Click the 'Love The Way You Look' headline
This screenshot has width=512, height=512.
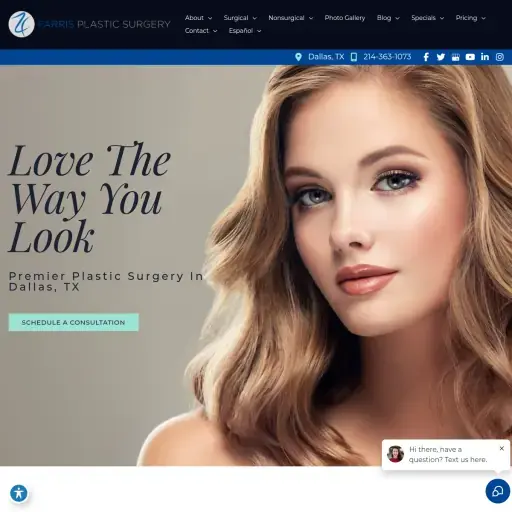coord(89,197)
